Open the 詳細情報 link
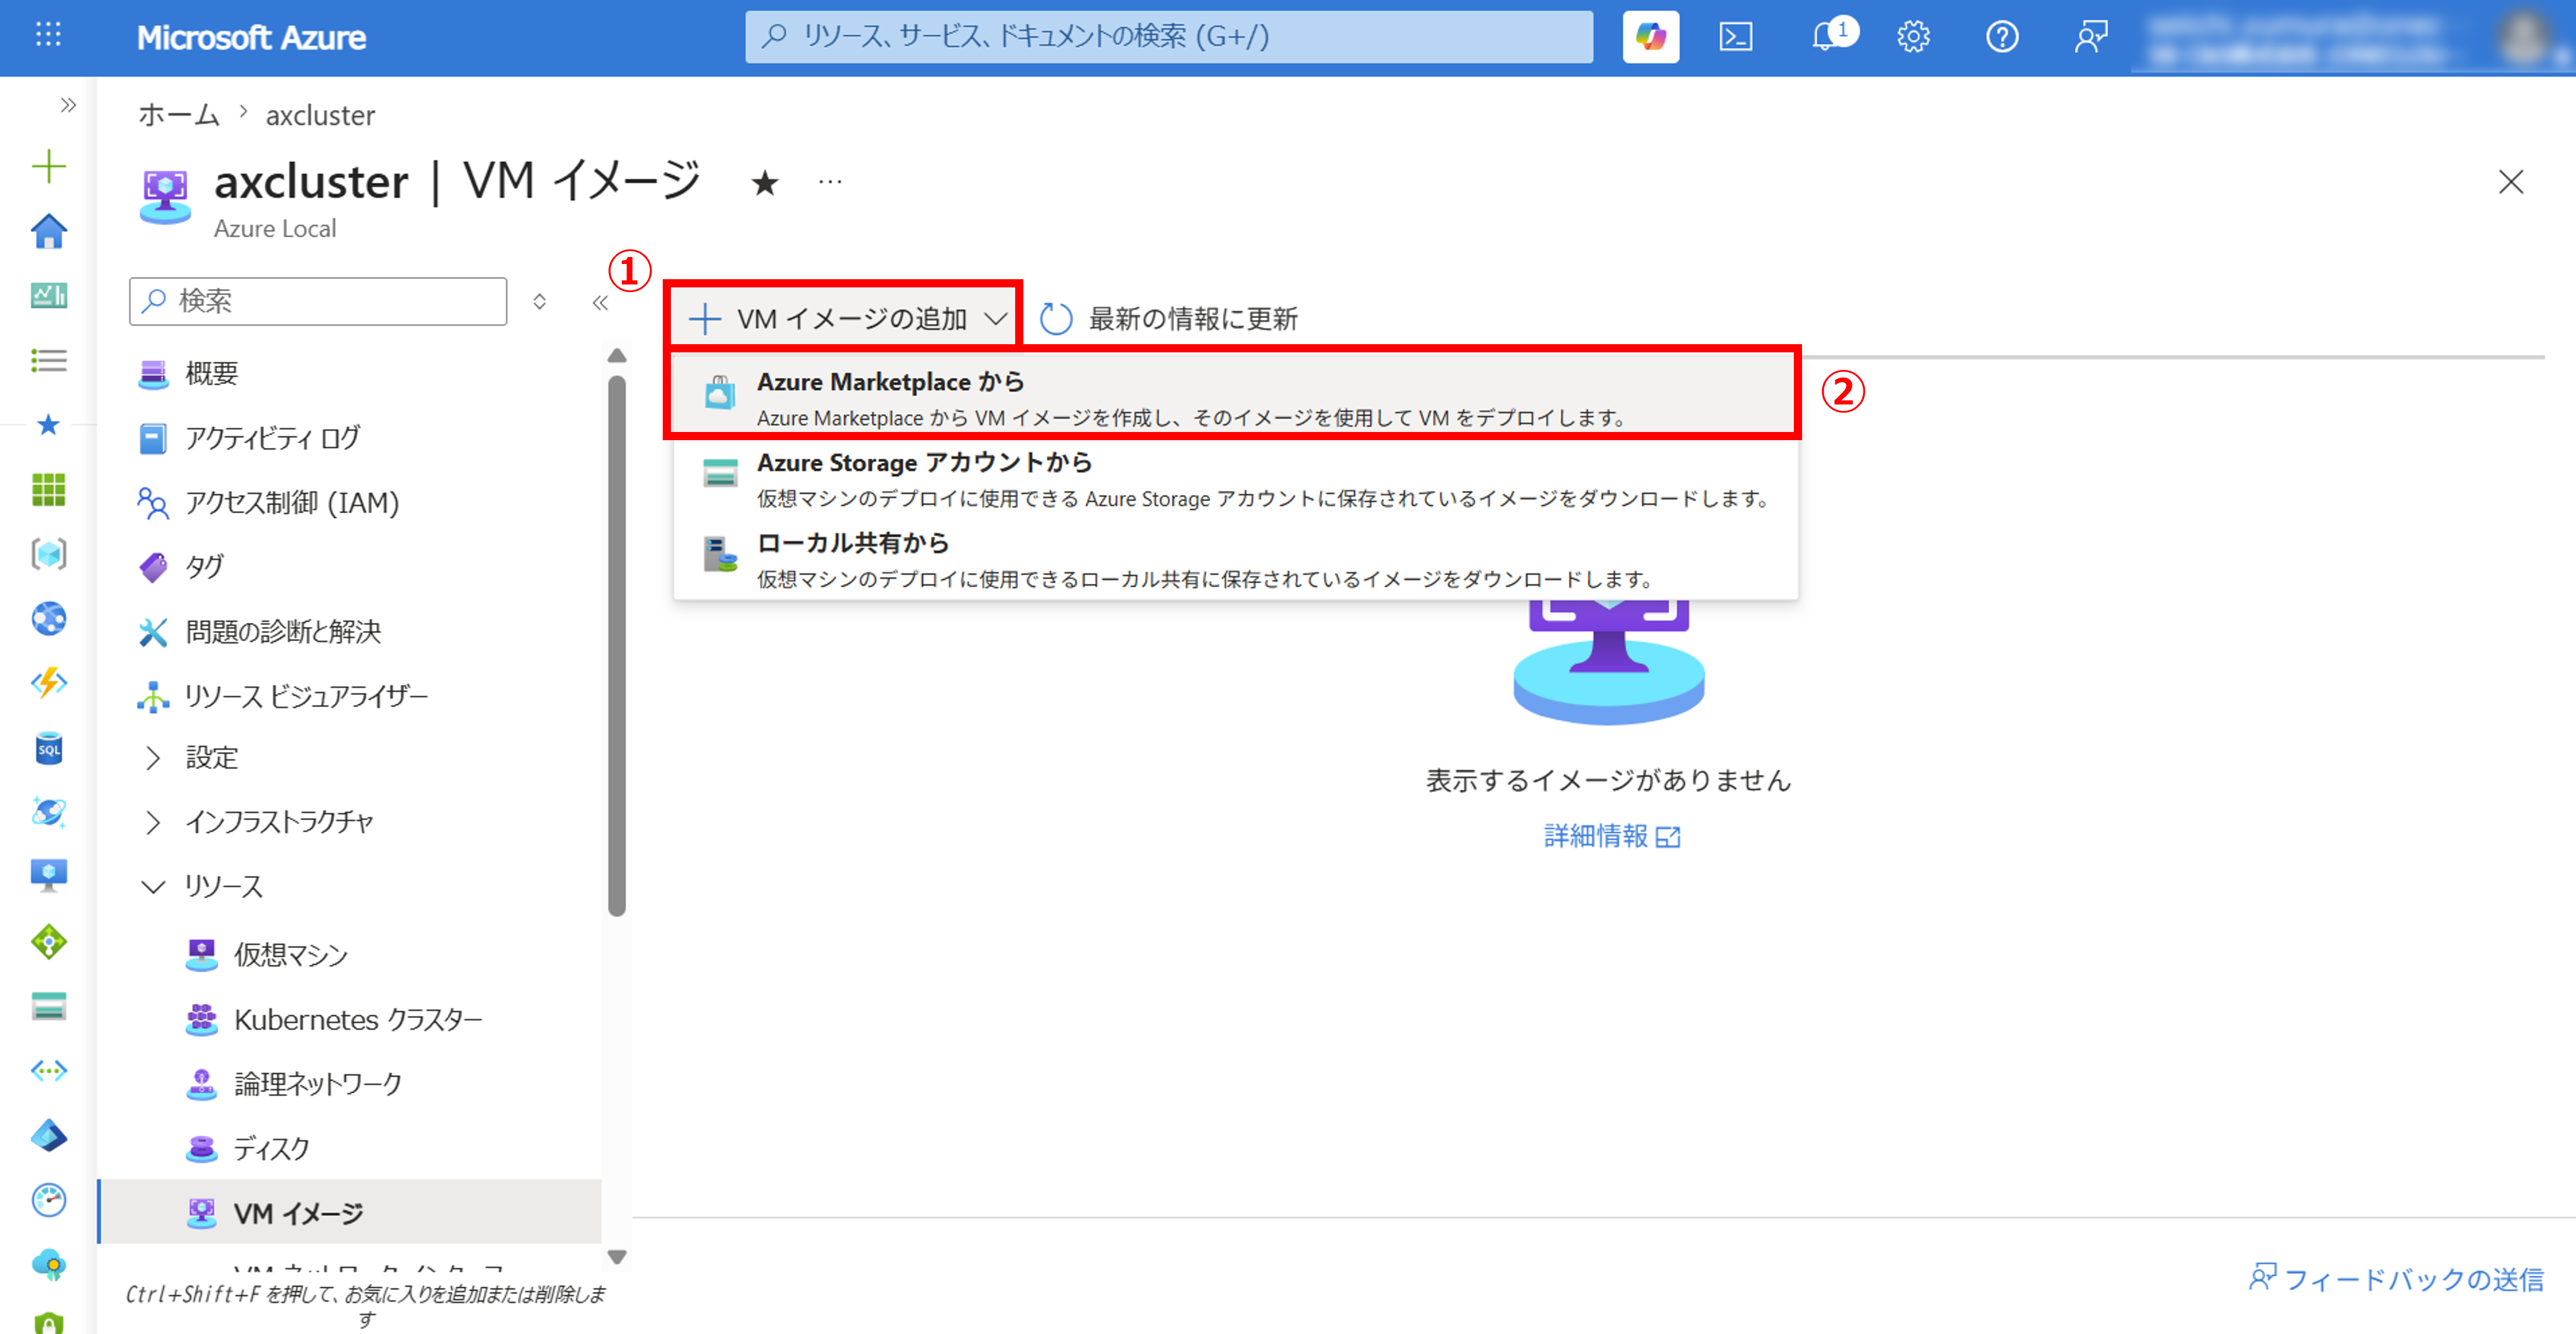 coord(1611,836)
